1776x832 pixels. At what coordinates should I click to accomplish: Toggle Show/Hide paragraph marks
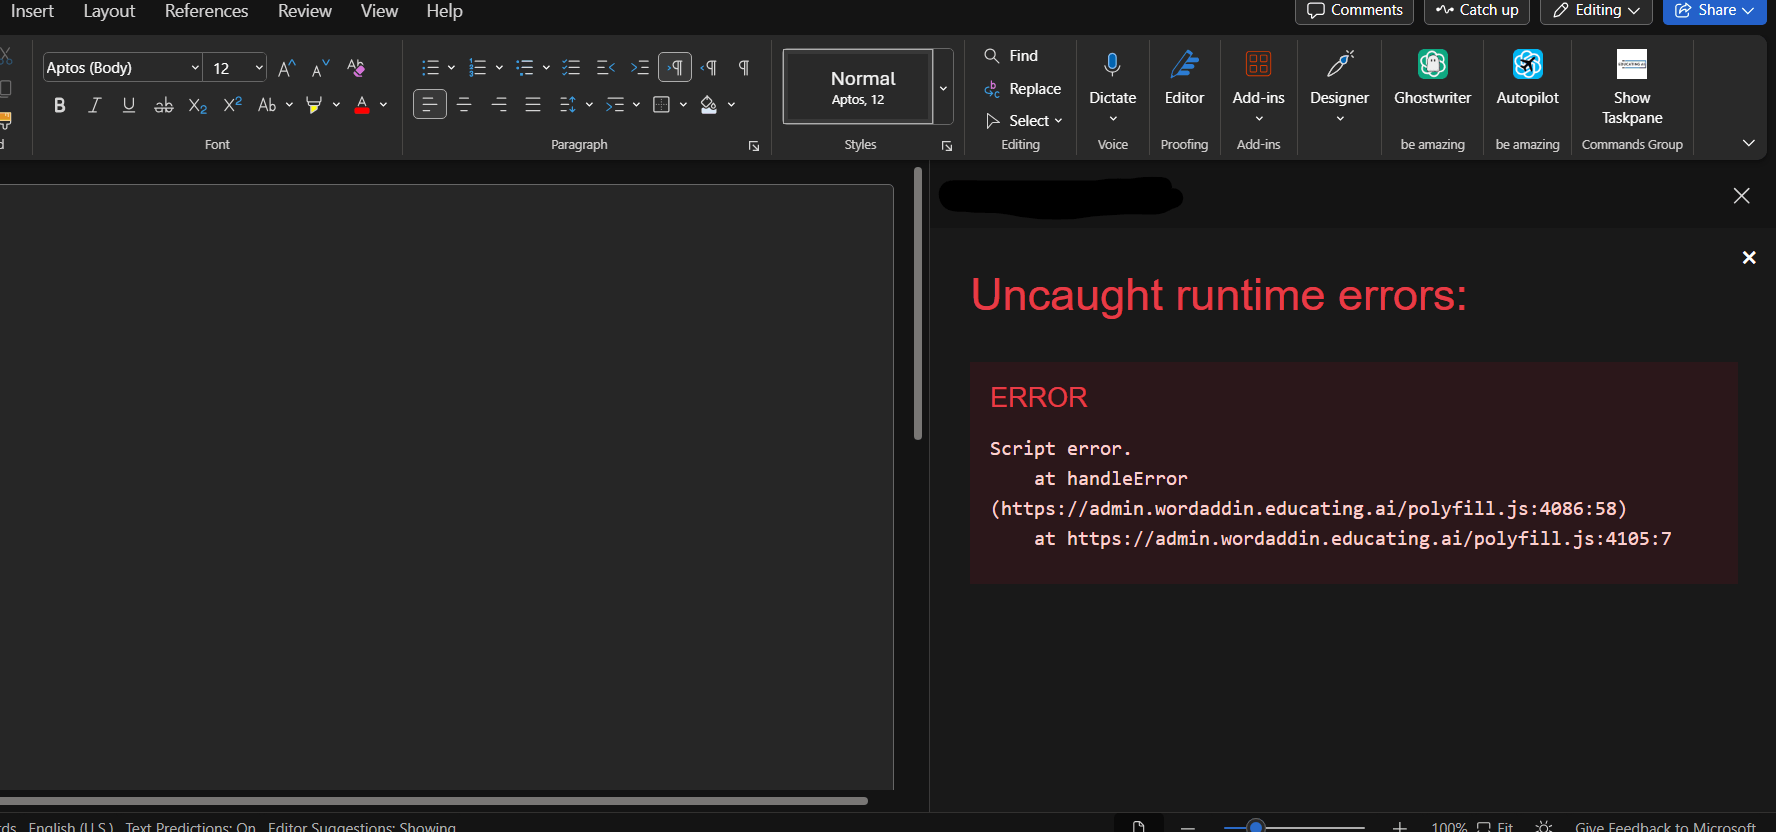(x=744, y=68)
